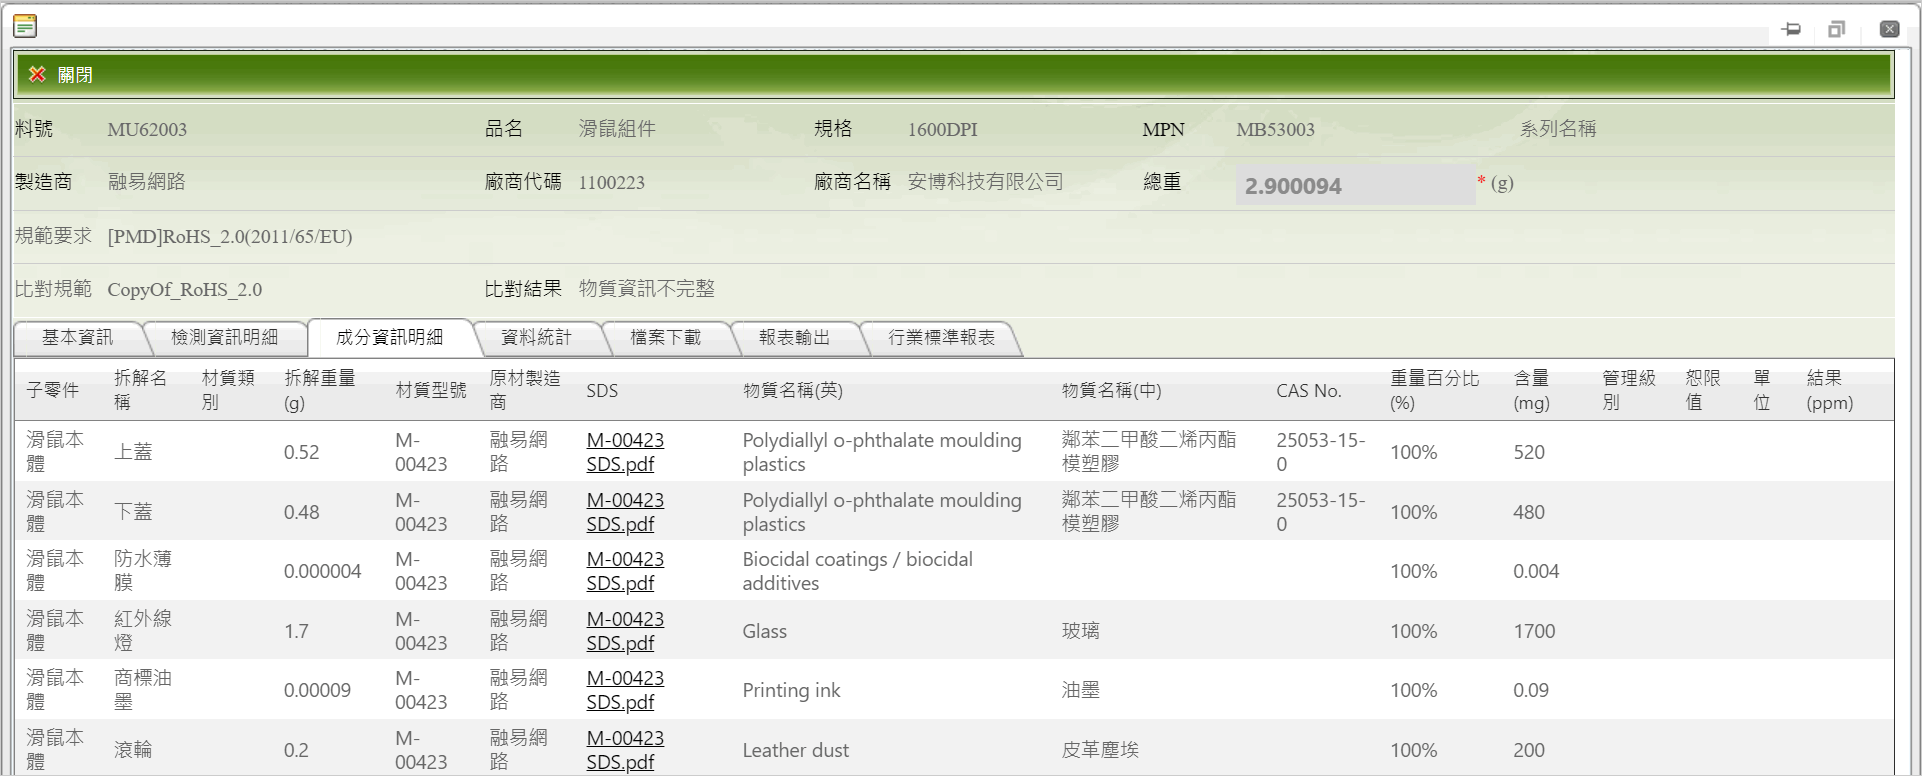Click the Printing ink substance name
The width and height of the screenshot is (1922, 776).
tap(791, 690)
